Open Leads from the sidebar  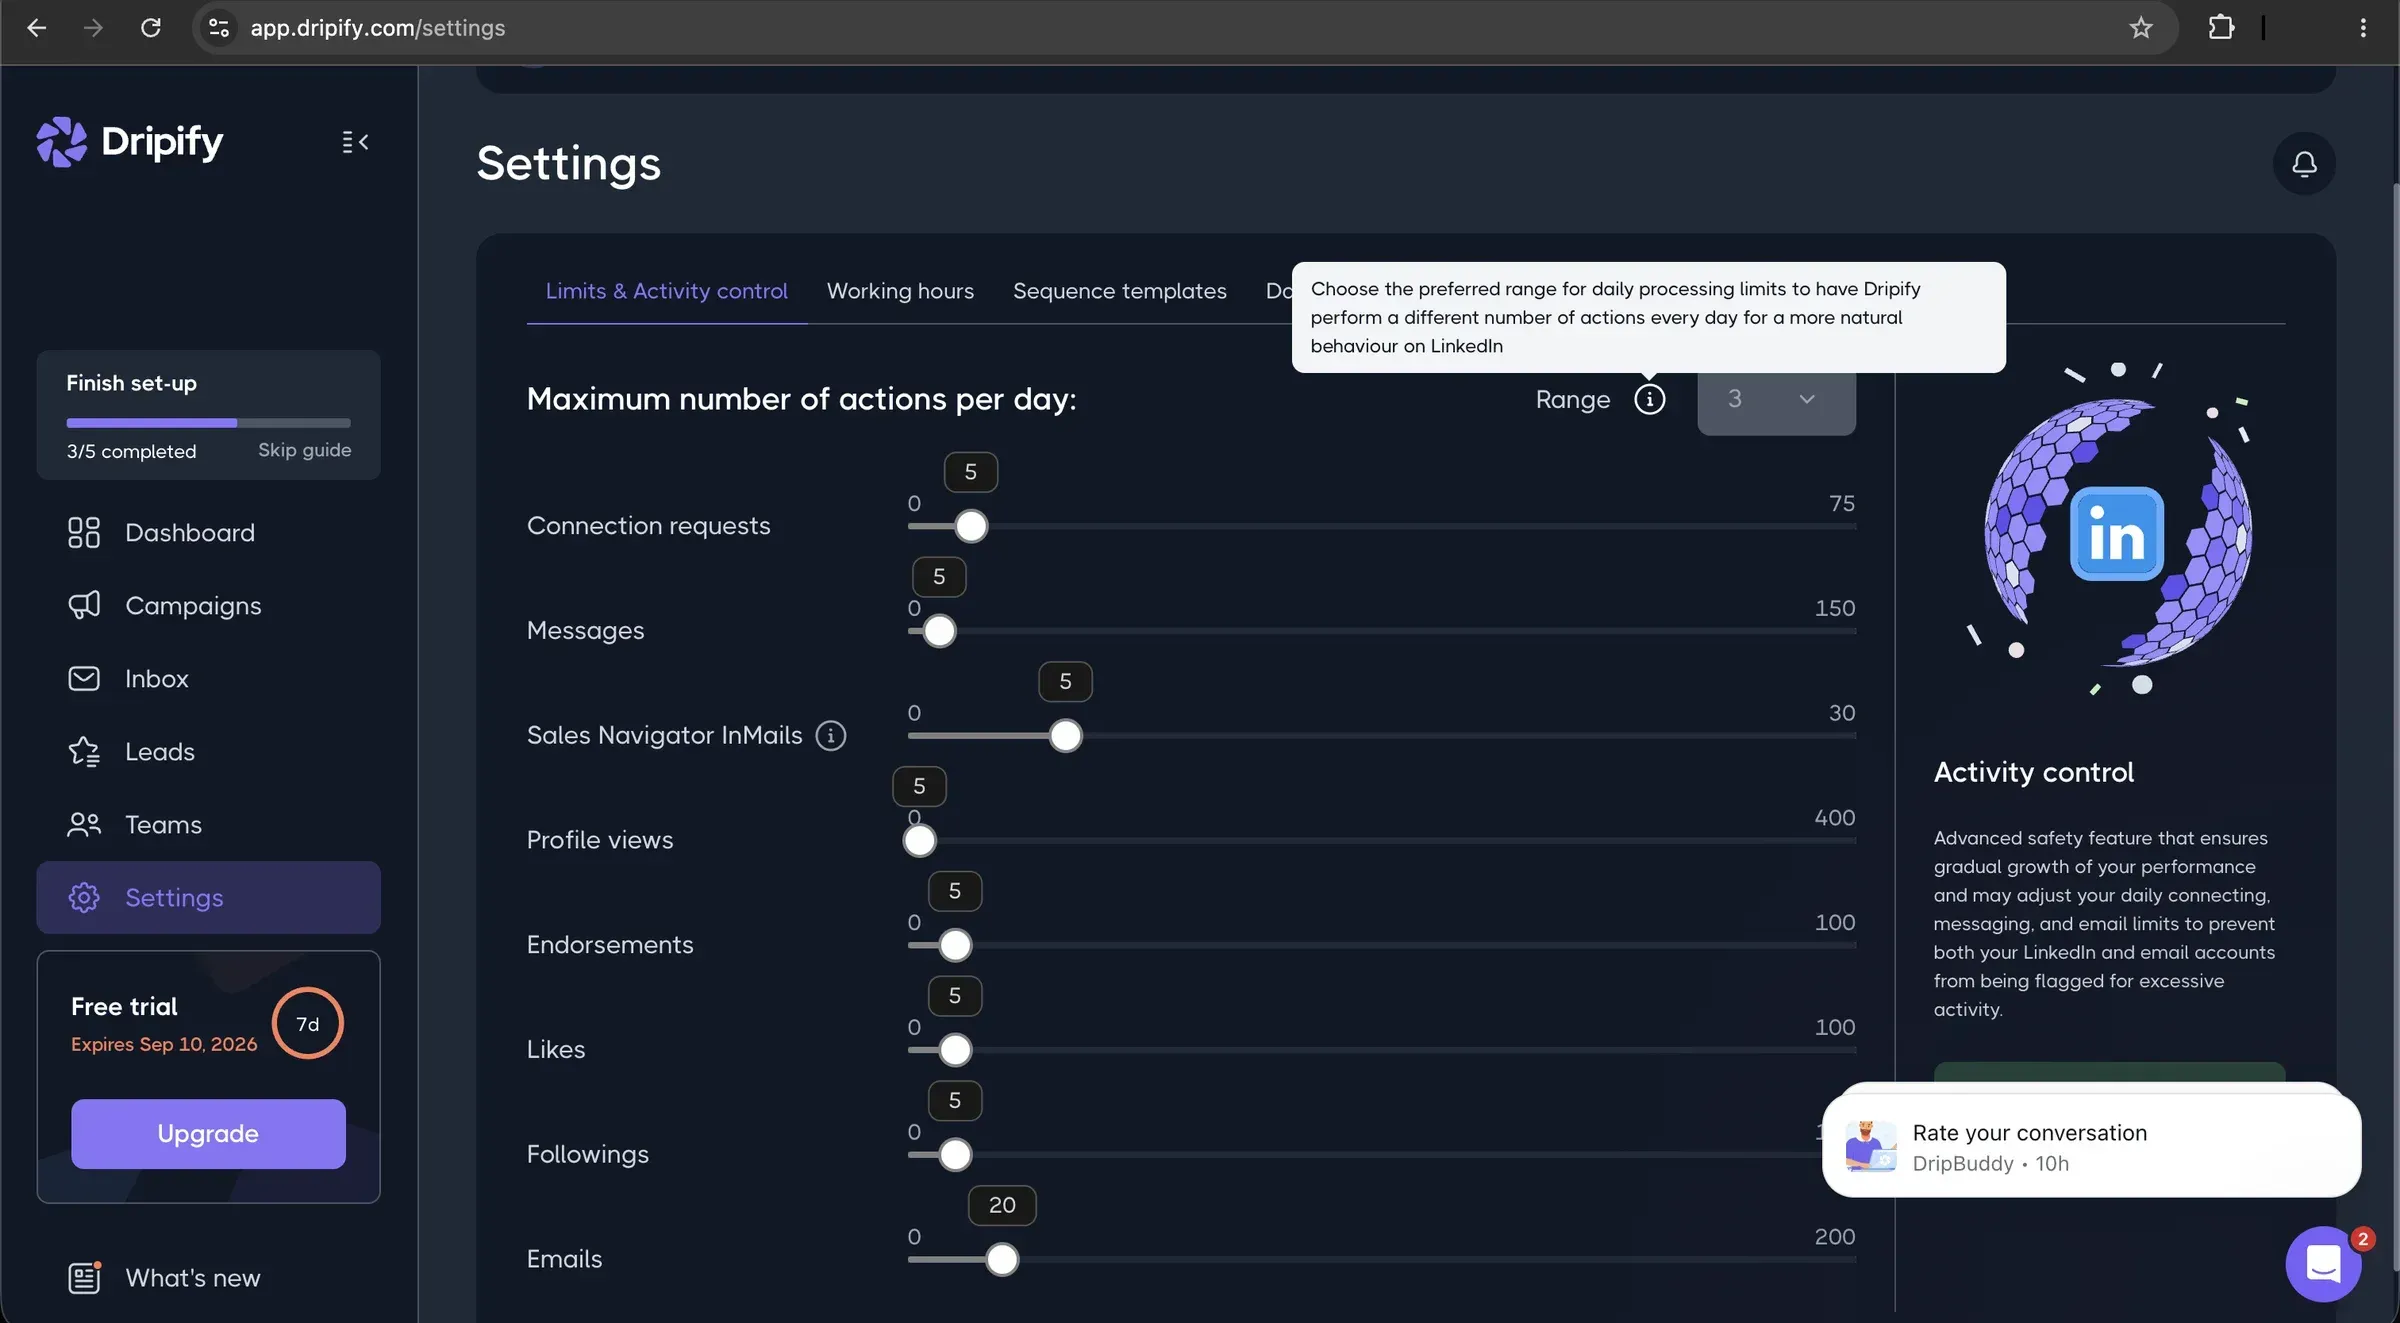click(208, 751)
